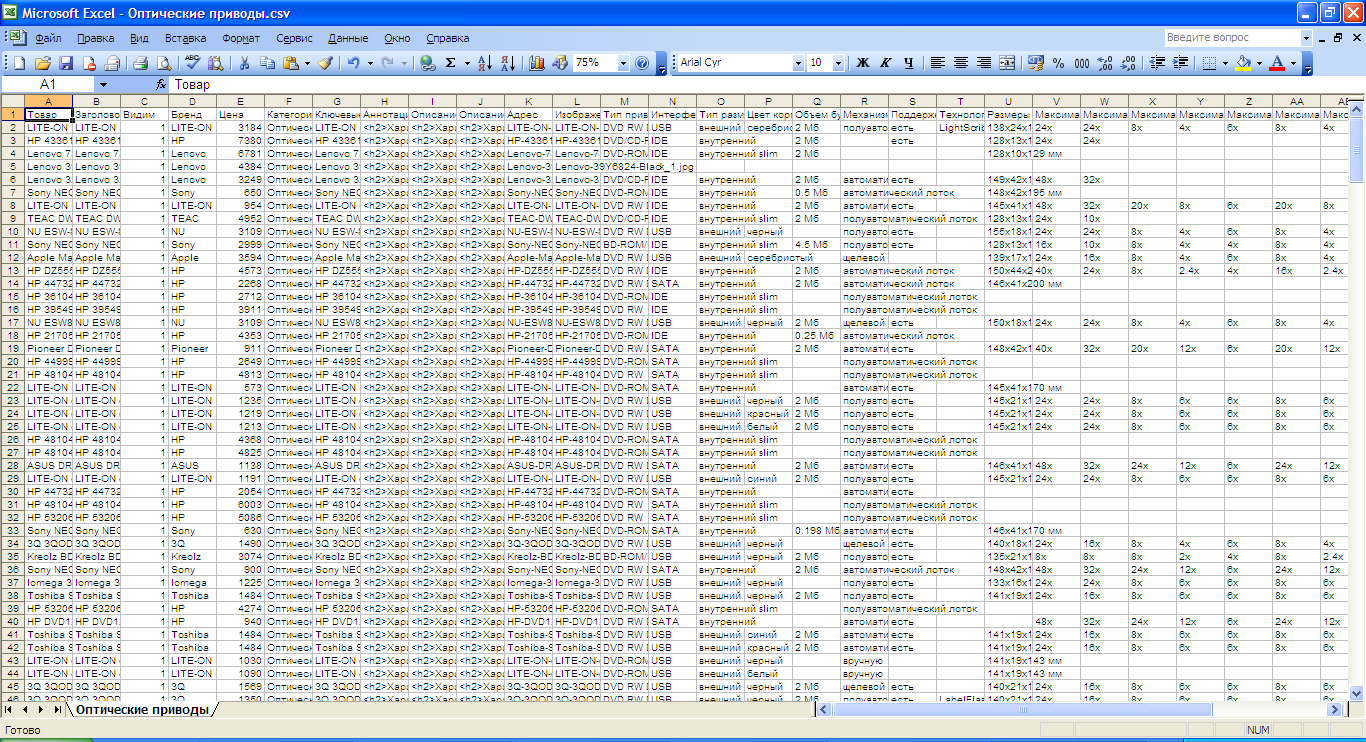Merge and center cells
1366x742 pixels.
(1007, 63)
